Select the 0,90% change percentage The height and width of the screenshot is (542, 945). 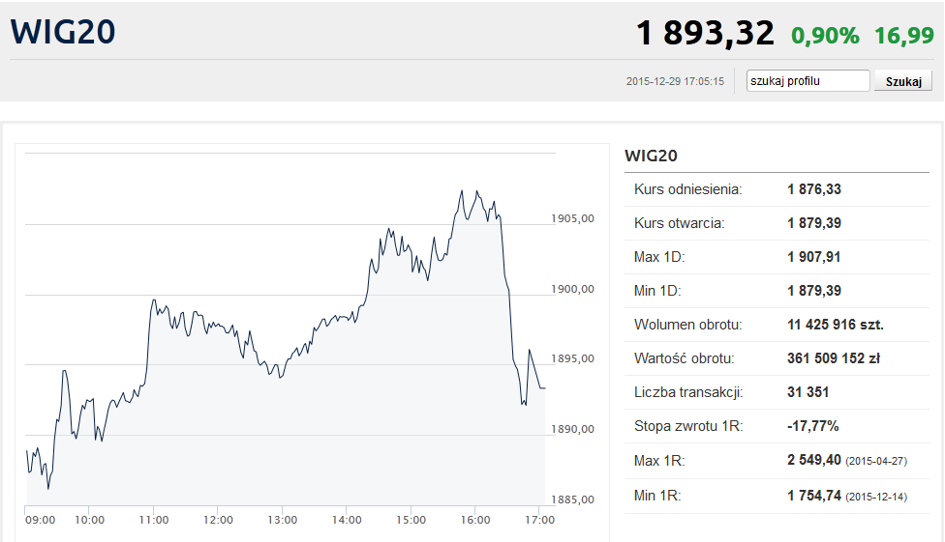tap(825, 36)
